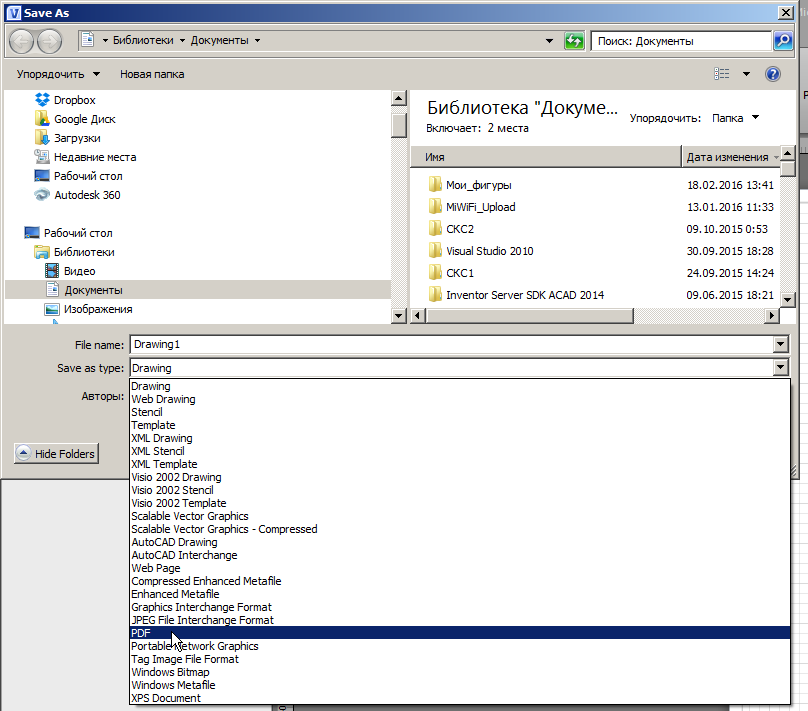Image resolution: width=808 pixels, height=711 pixels.
Task: Open the address bar history dropdown arrow
Action: tap(549, 41)
